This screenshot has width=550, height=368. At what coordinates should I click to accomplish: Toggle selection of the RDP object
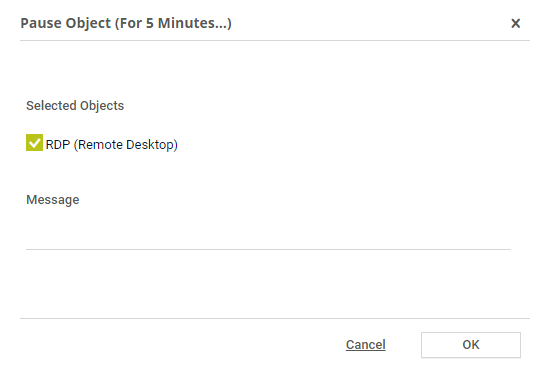tap(34, 142)
